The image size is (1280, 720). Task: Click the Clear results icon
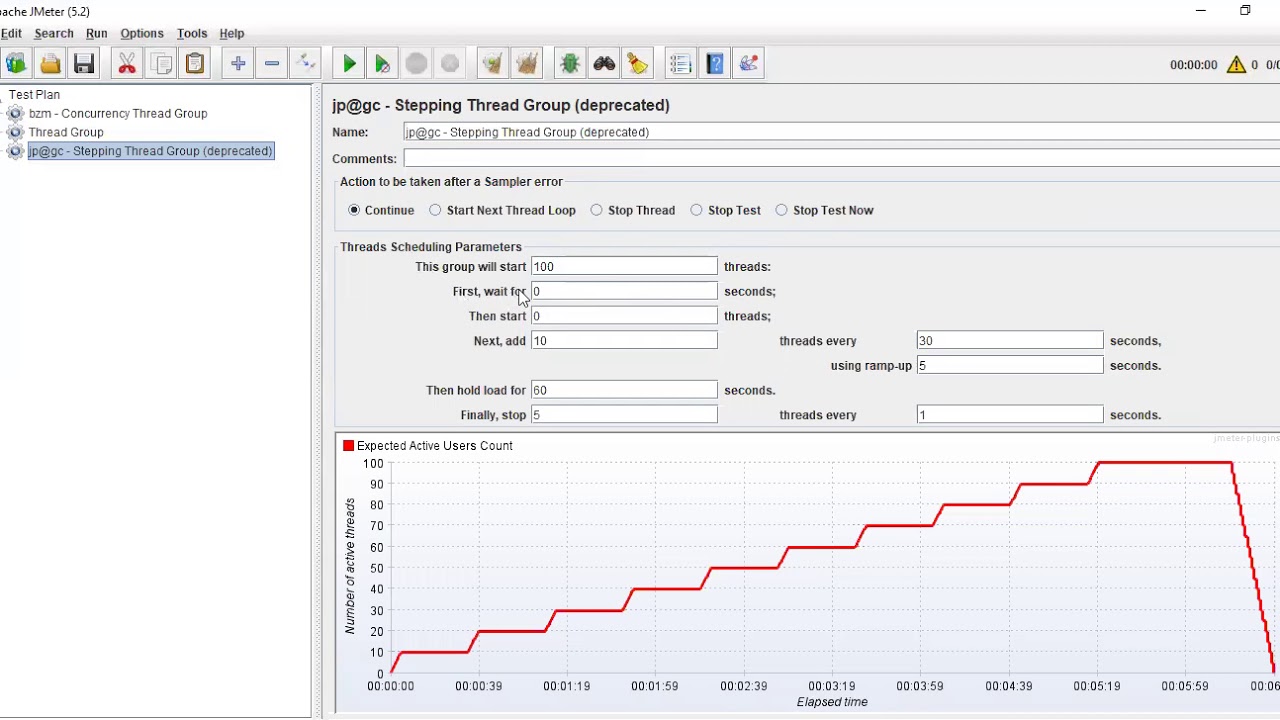click(492, 64)
